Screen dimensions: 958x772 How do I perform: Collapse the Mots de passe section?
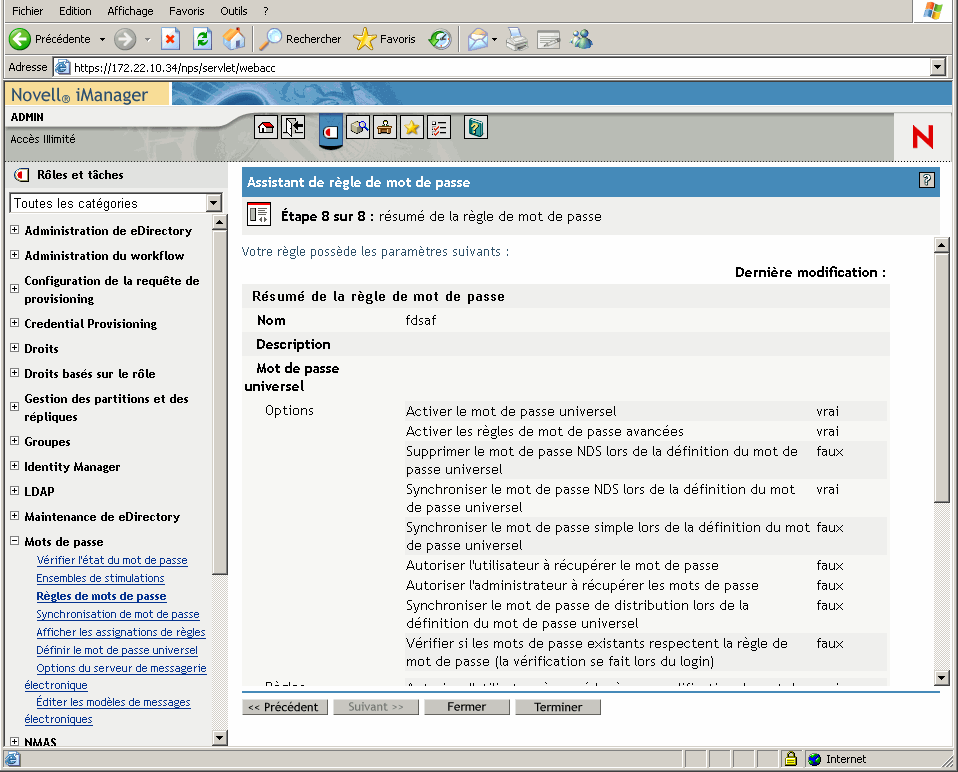pos(14,542)
